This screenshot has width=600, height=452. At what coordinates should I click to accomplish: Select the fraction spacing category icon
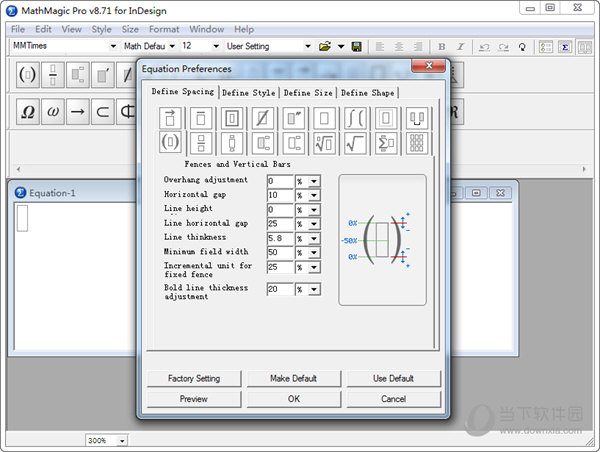click(x=201, y=143)
